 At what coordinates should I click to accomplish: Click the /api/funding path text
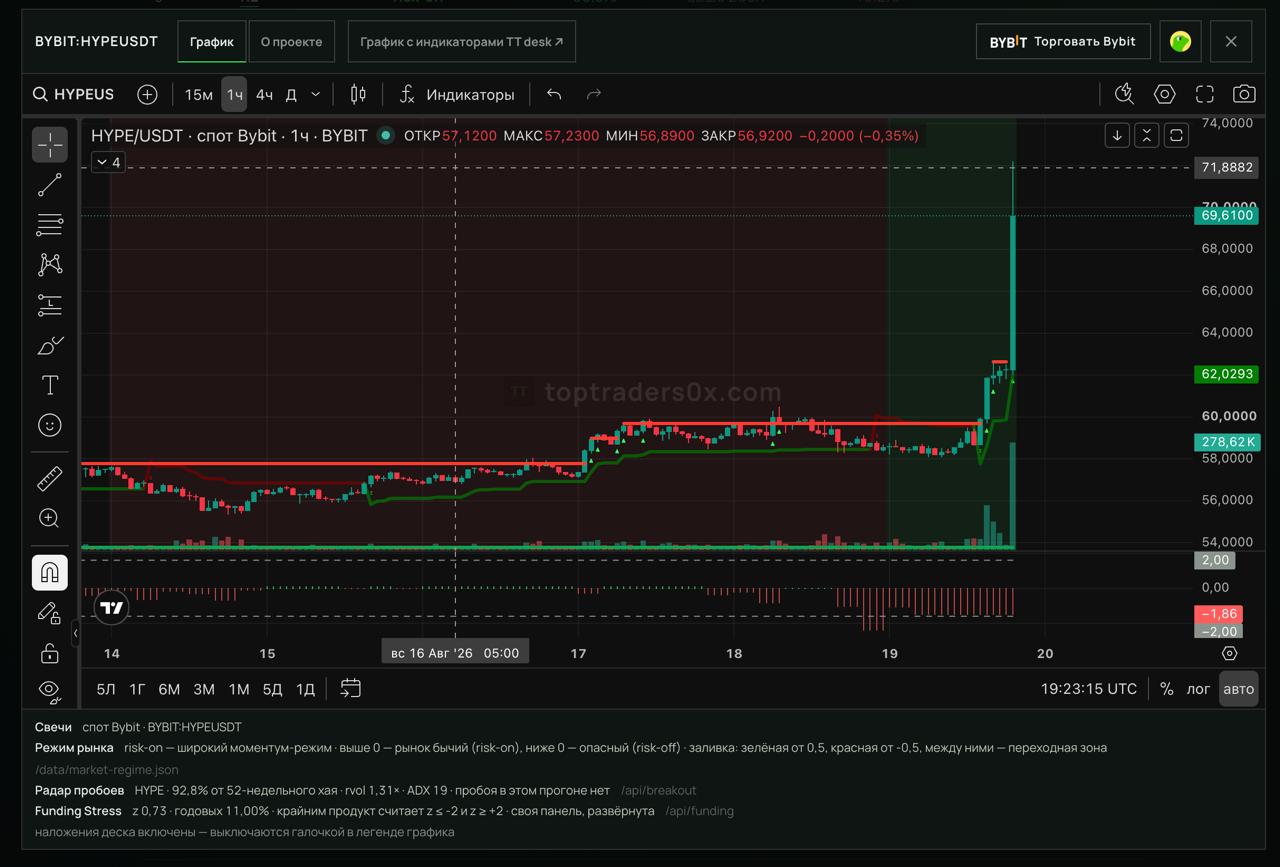coord(699,811)
